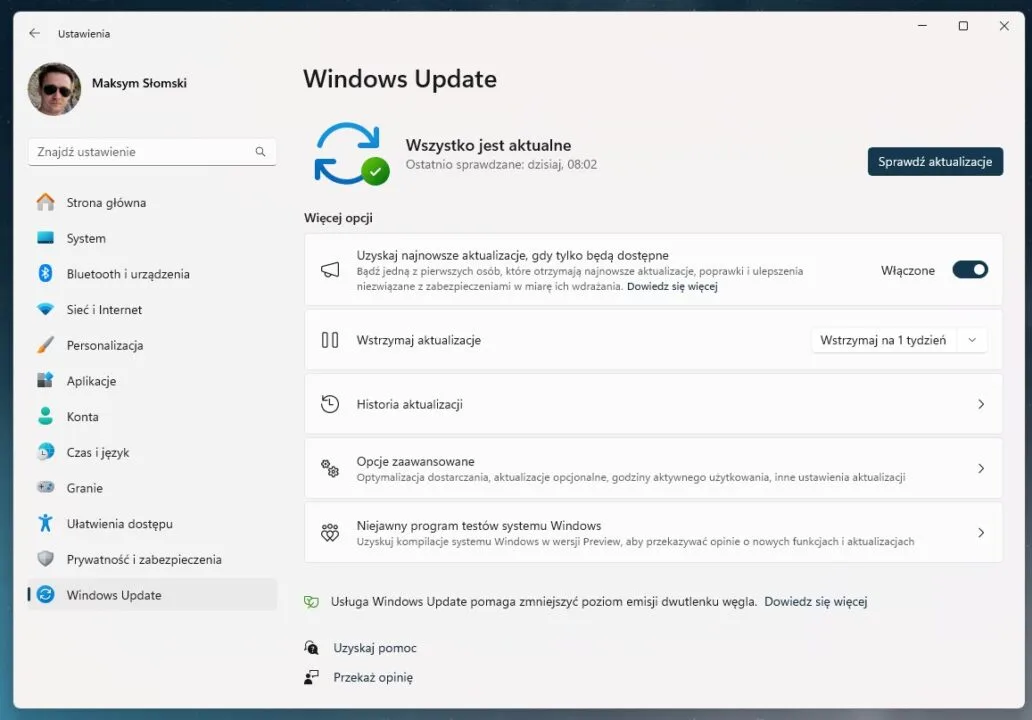Click the back arrow in title bar
Viewport: 1032px width, 720px height.
pos(34,33)
